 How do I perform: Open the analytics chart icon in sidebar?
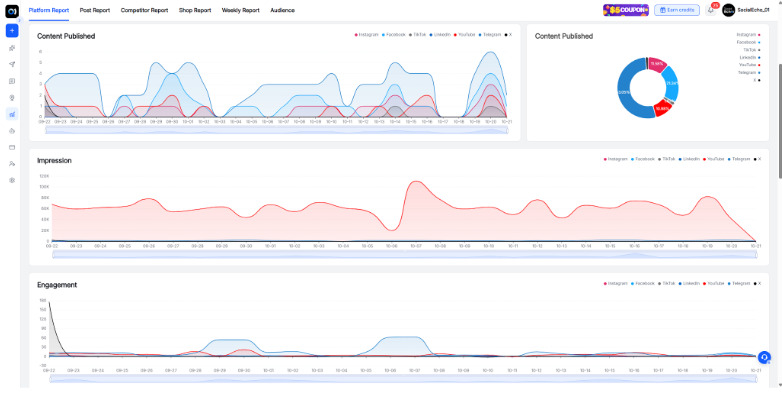pyautogui.click(x=12, y=114)
